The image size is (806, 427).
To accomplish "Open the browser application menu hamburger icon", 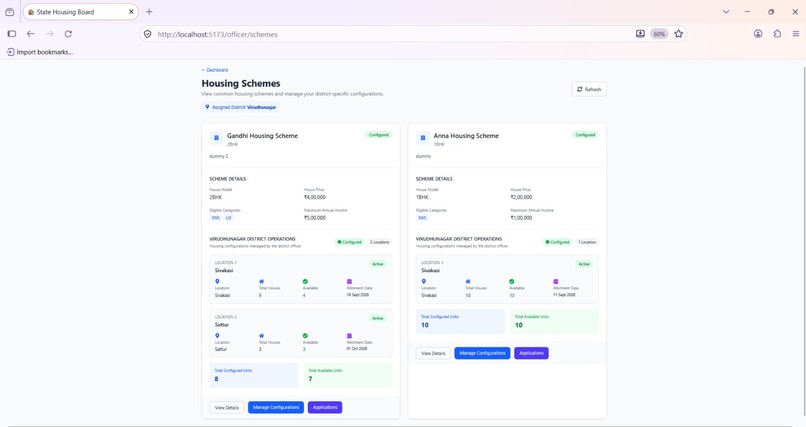I will tap(796, 34).
